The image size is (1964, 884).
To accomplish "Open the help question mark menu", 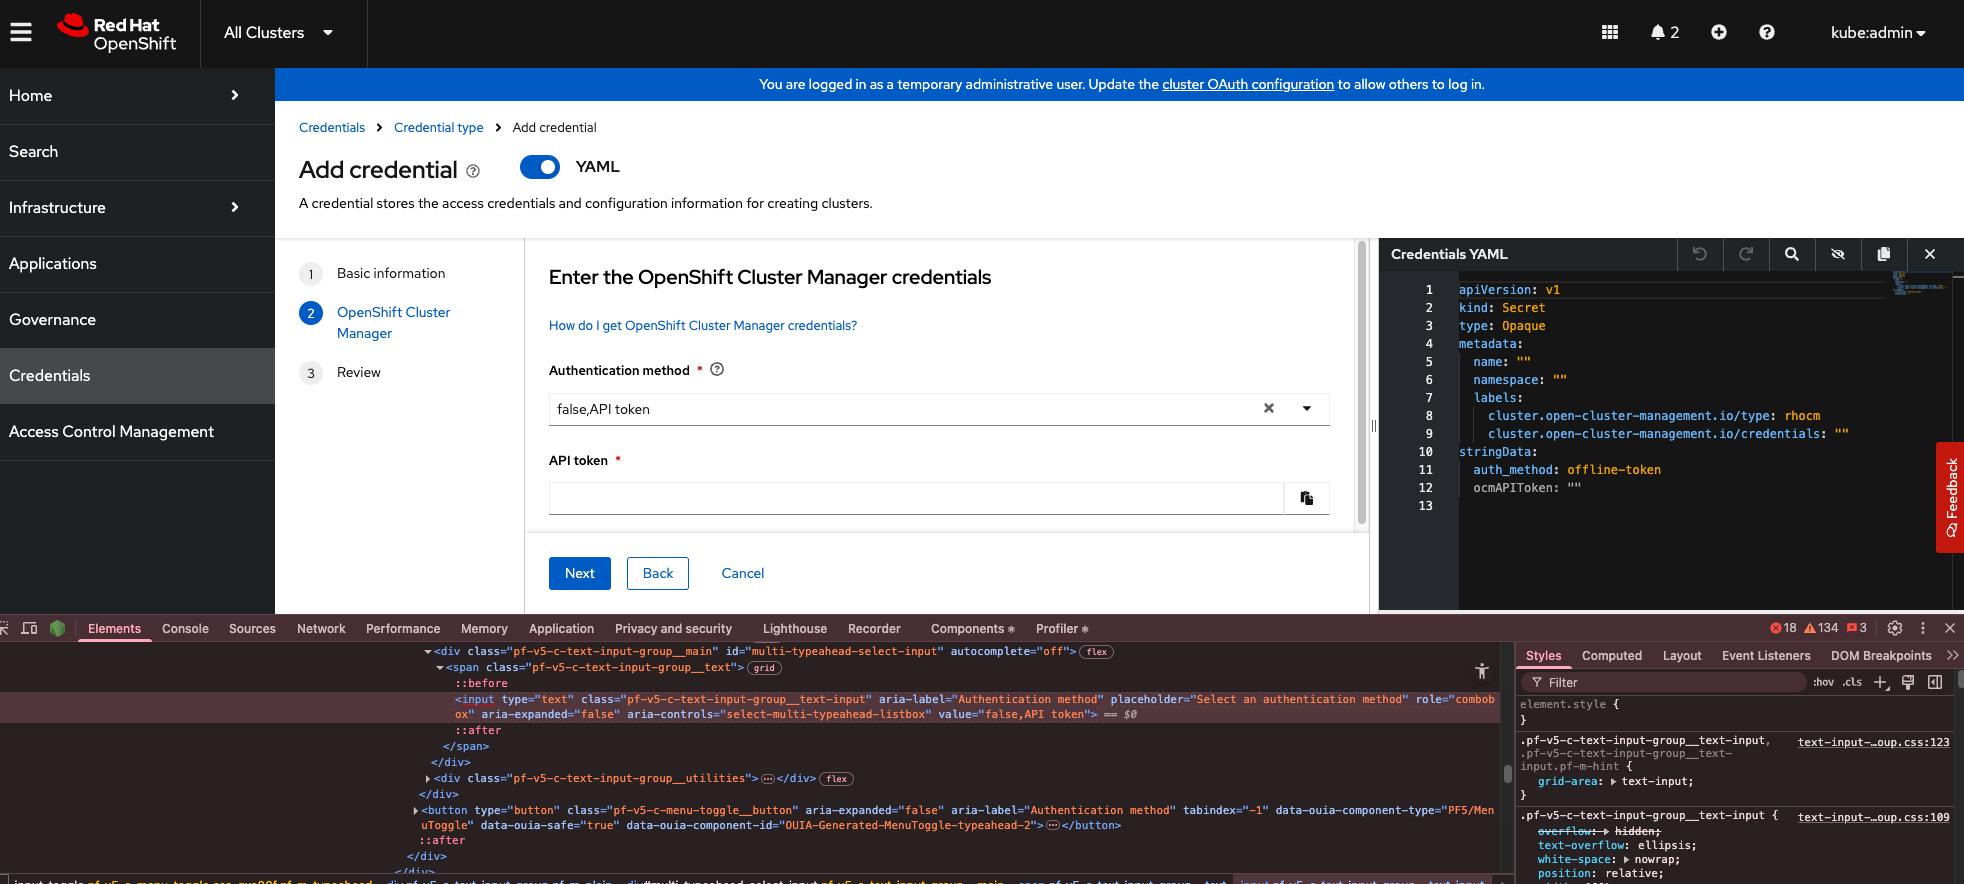I will click(1767, 32).
